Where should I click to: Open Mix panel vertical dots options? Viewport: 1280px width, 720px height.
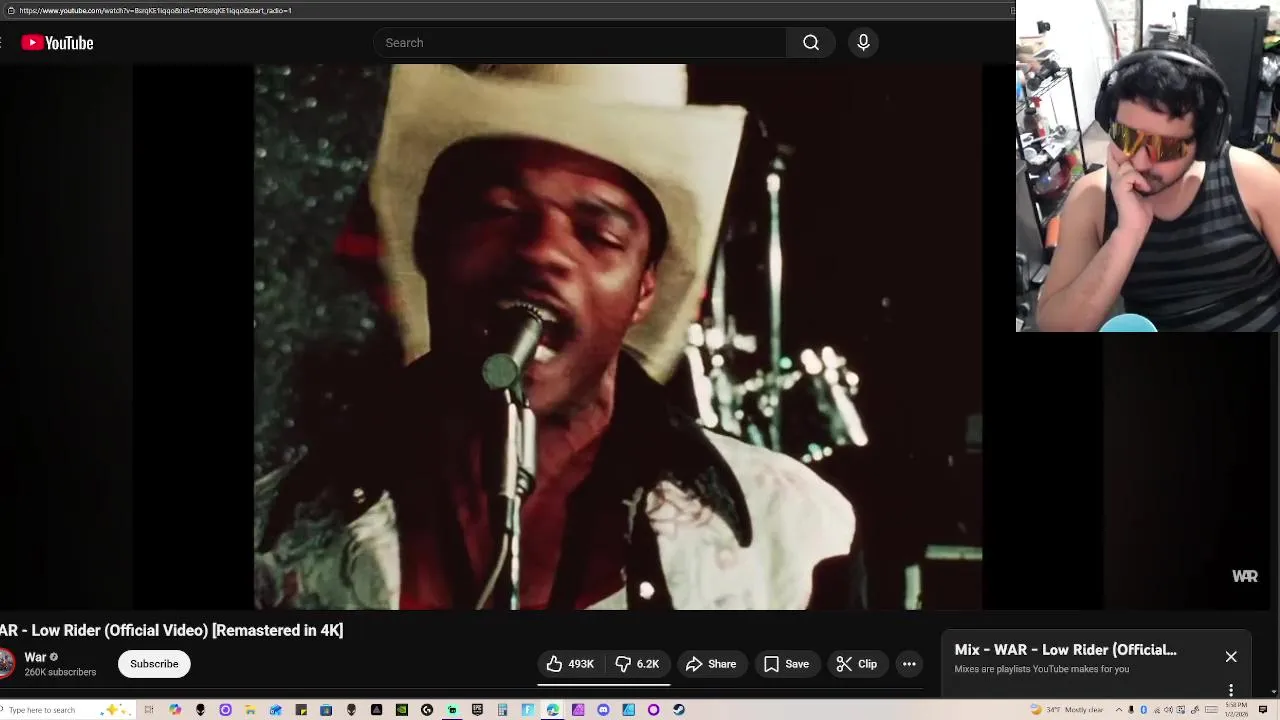coord(1231,690)
